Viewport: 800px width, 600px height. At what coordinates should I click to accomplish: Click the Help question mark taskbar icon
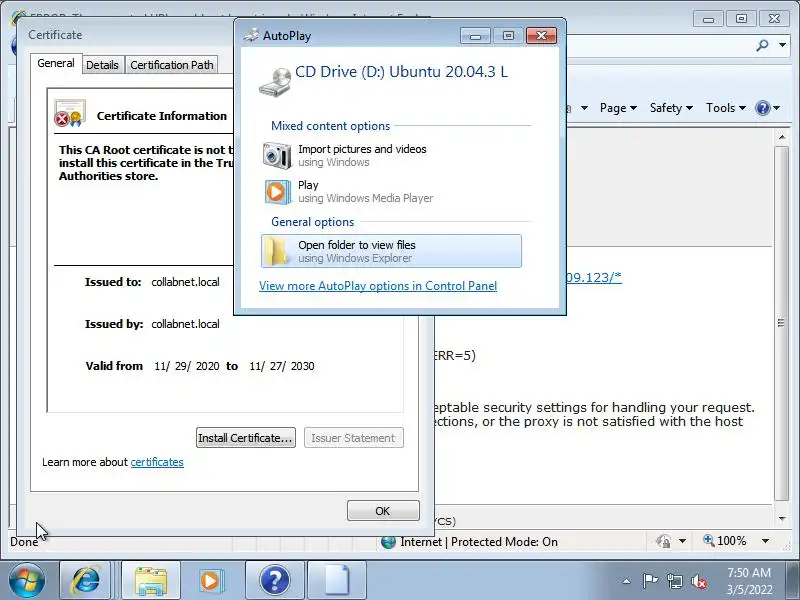click(274, 580)
